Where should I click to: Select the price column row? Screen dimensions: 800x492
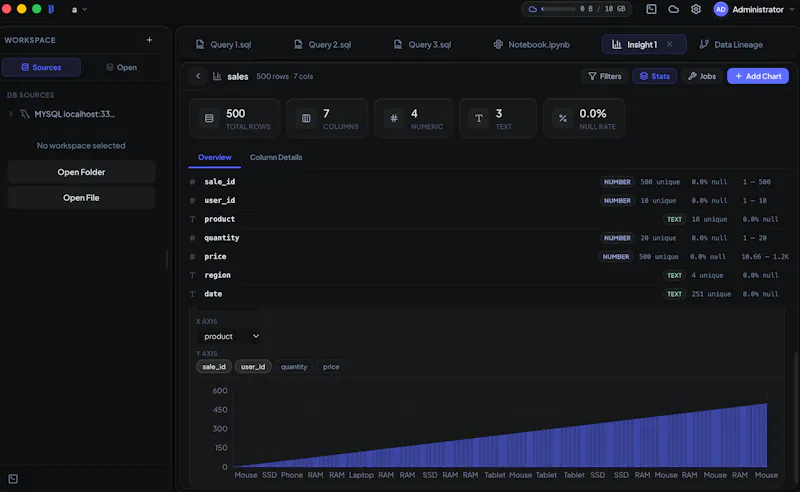(x=489, y=257)
